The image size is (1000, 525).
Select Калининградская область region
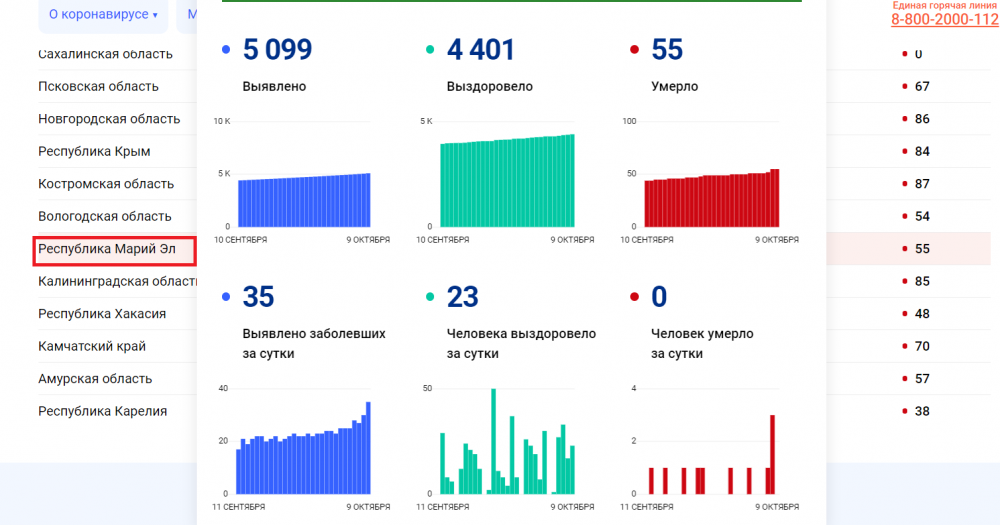point(116,281)
